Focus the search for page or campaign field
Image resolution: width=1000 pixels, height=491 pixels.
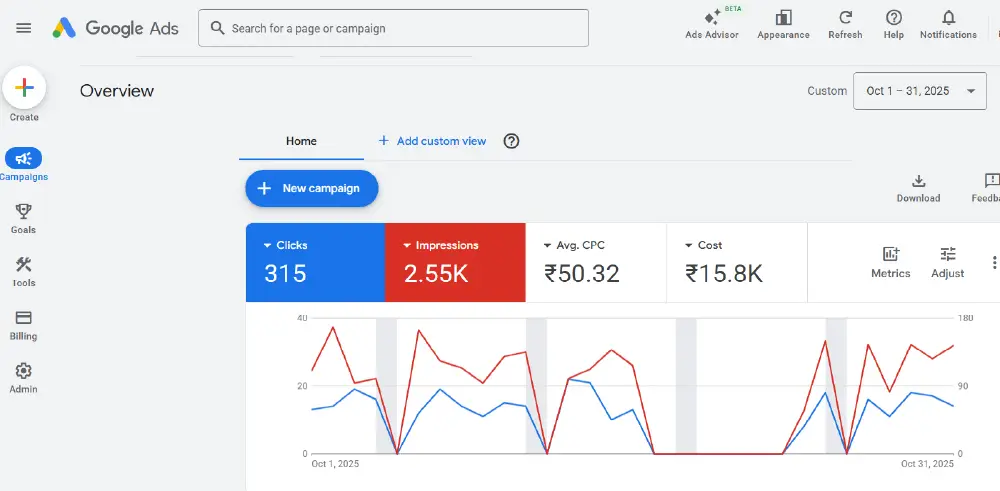click(393, 28)
